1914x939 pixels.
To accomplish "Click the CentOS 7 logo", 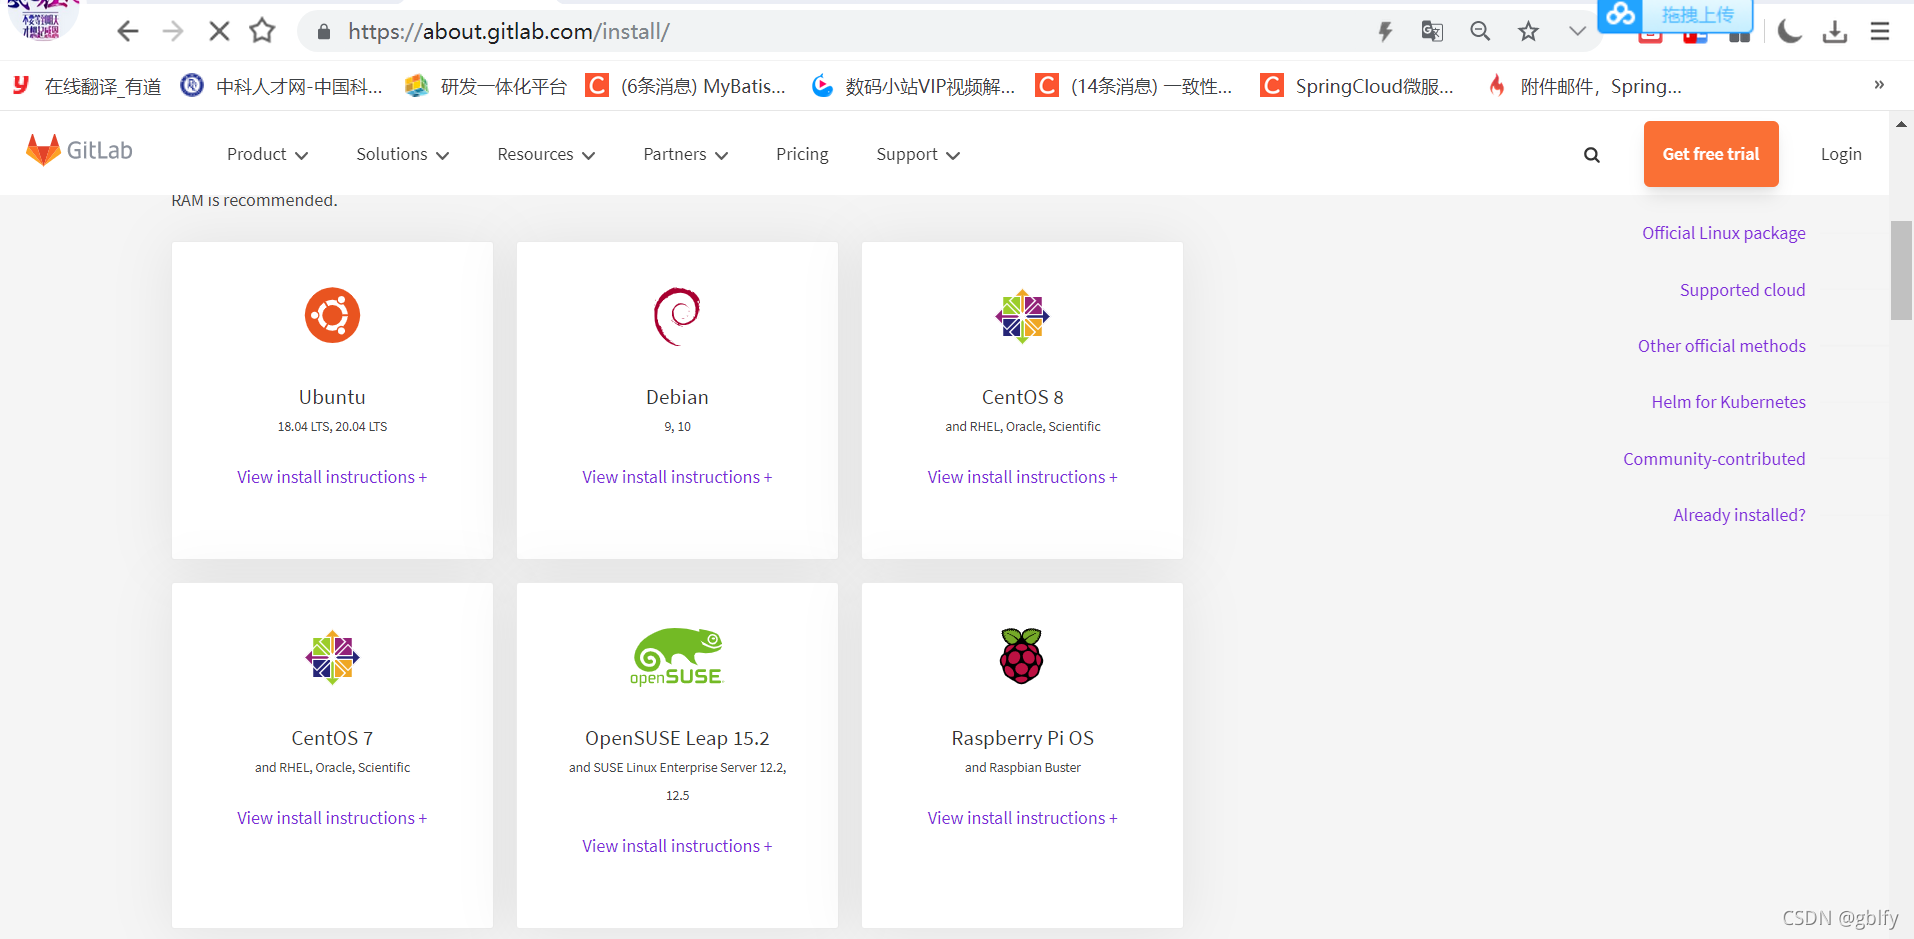I will tap(332, 657).
